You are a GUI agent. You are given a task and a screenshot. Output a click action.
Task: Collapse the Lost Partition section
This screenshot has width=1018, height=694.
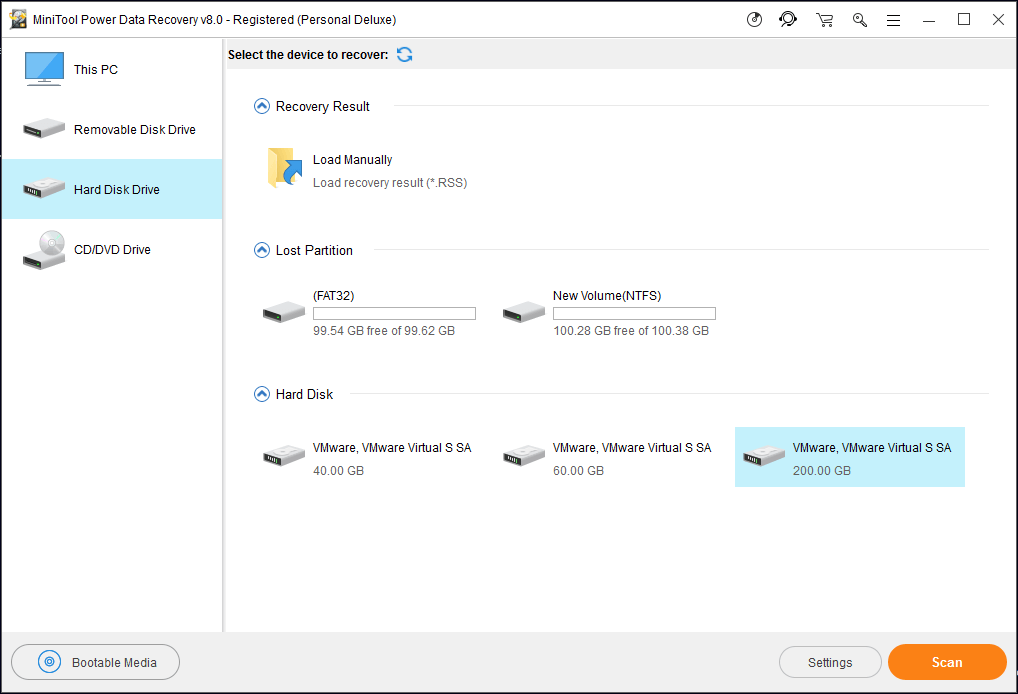(261, 250)
